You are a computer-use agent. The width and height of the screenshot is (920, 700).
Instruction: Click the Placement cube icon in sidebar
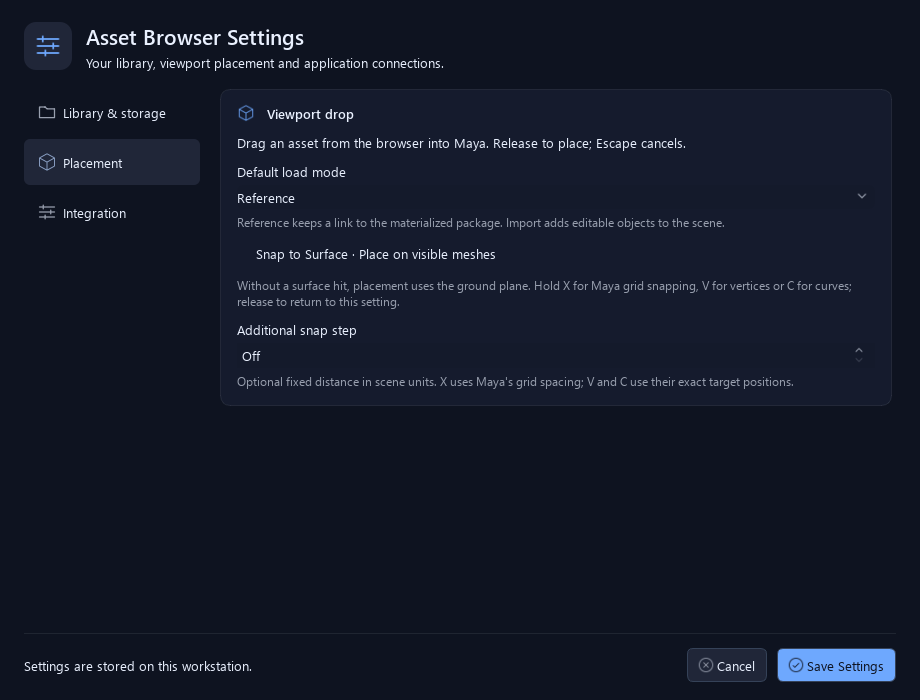point(47,162)
